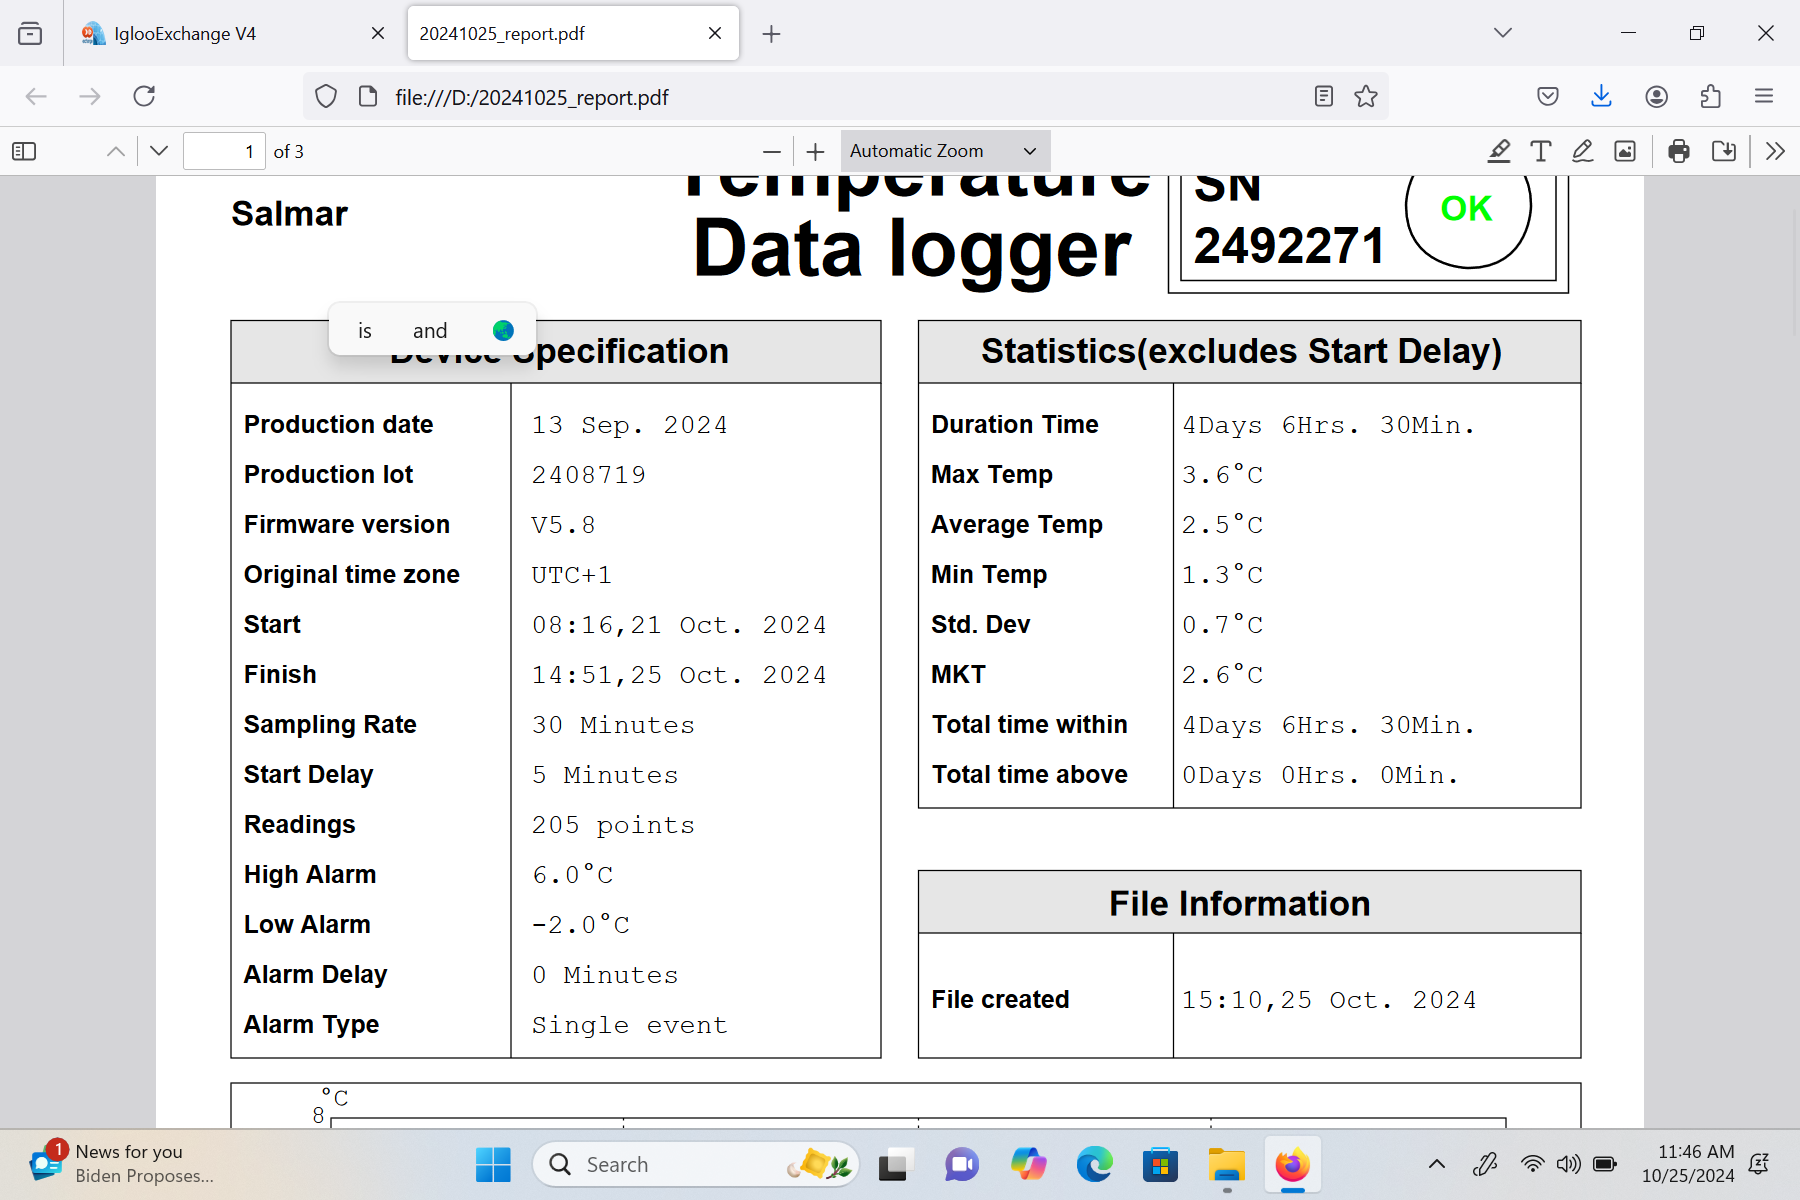Zoom out the PDF document
Screen dimensions: 1800x1200
pos(771,151)
